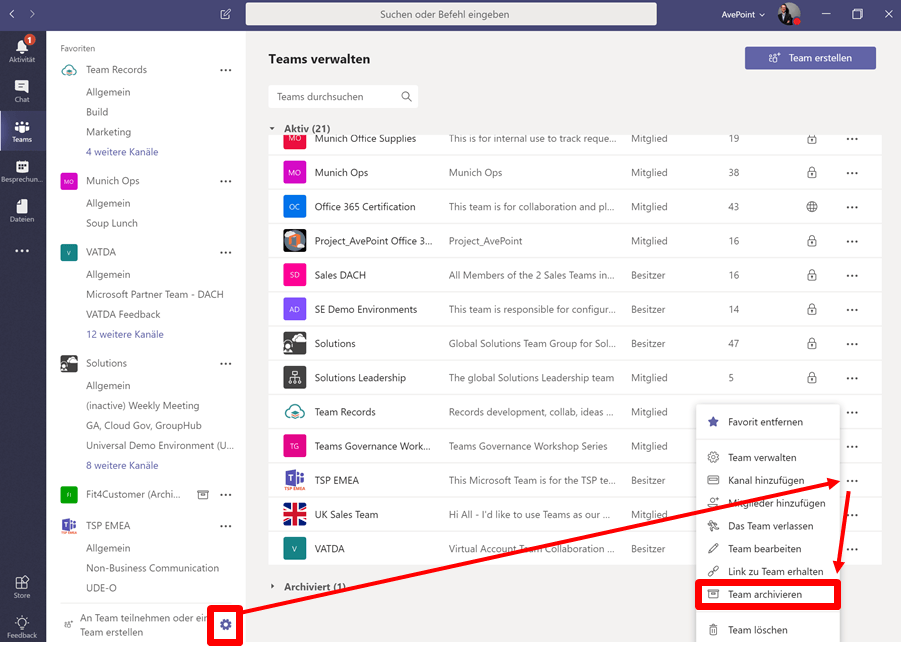901x646 pixels.
Task: Go back with the back arrow
Action: [12, 13]
